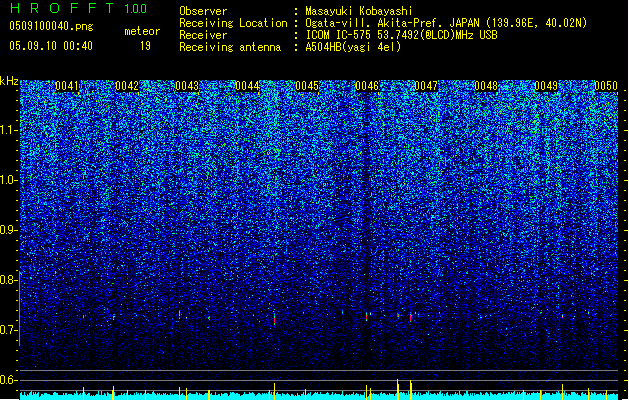Click the 0042 time marker

[127, 86]
